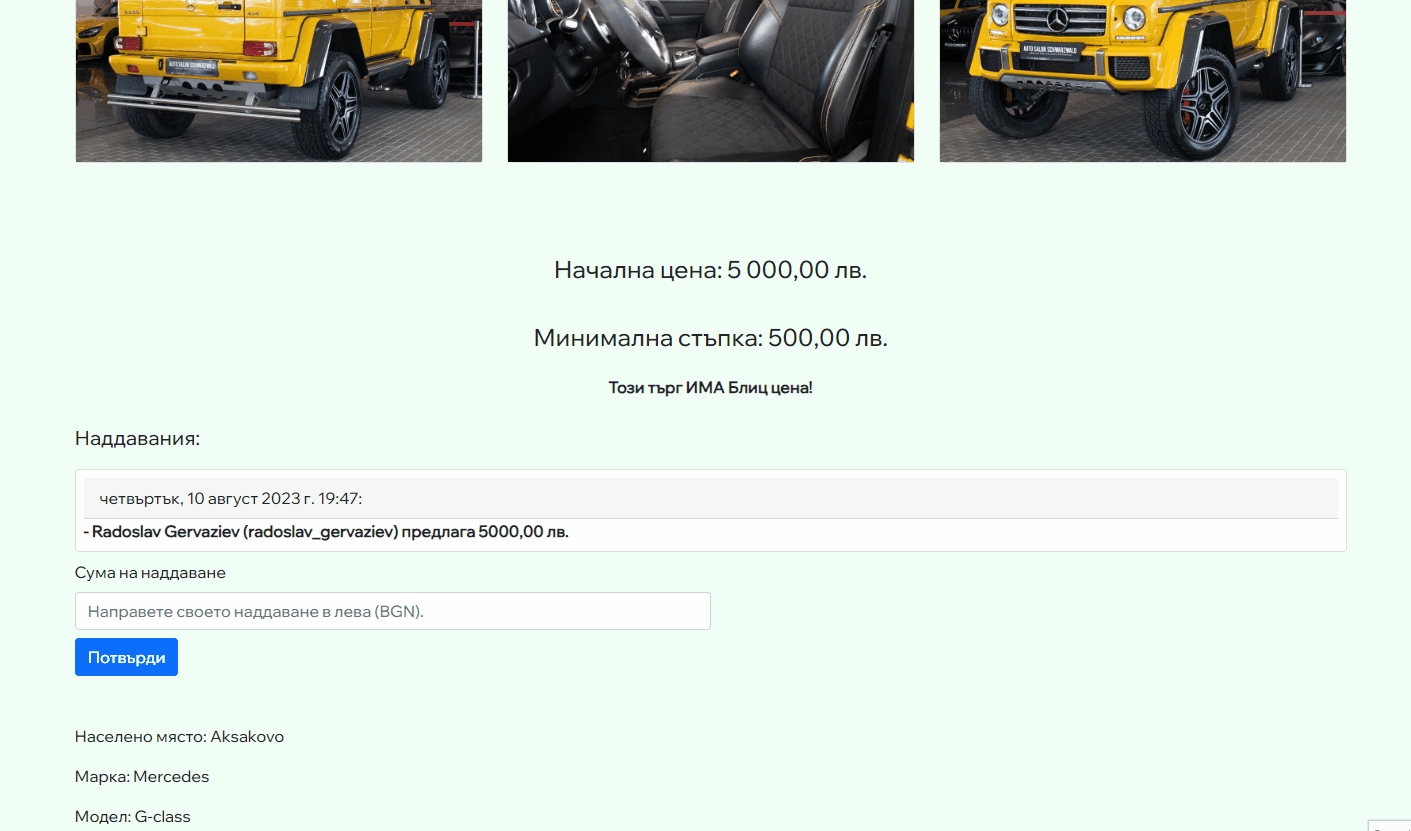Click the Наддавания section heading
The height and width of the screenshot is (831, 1411).
[x=137, y=438]
